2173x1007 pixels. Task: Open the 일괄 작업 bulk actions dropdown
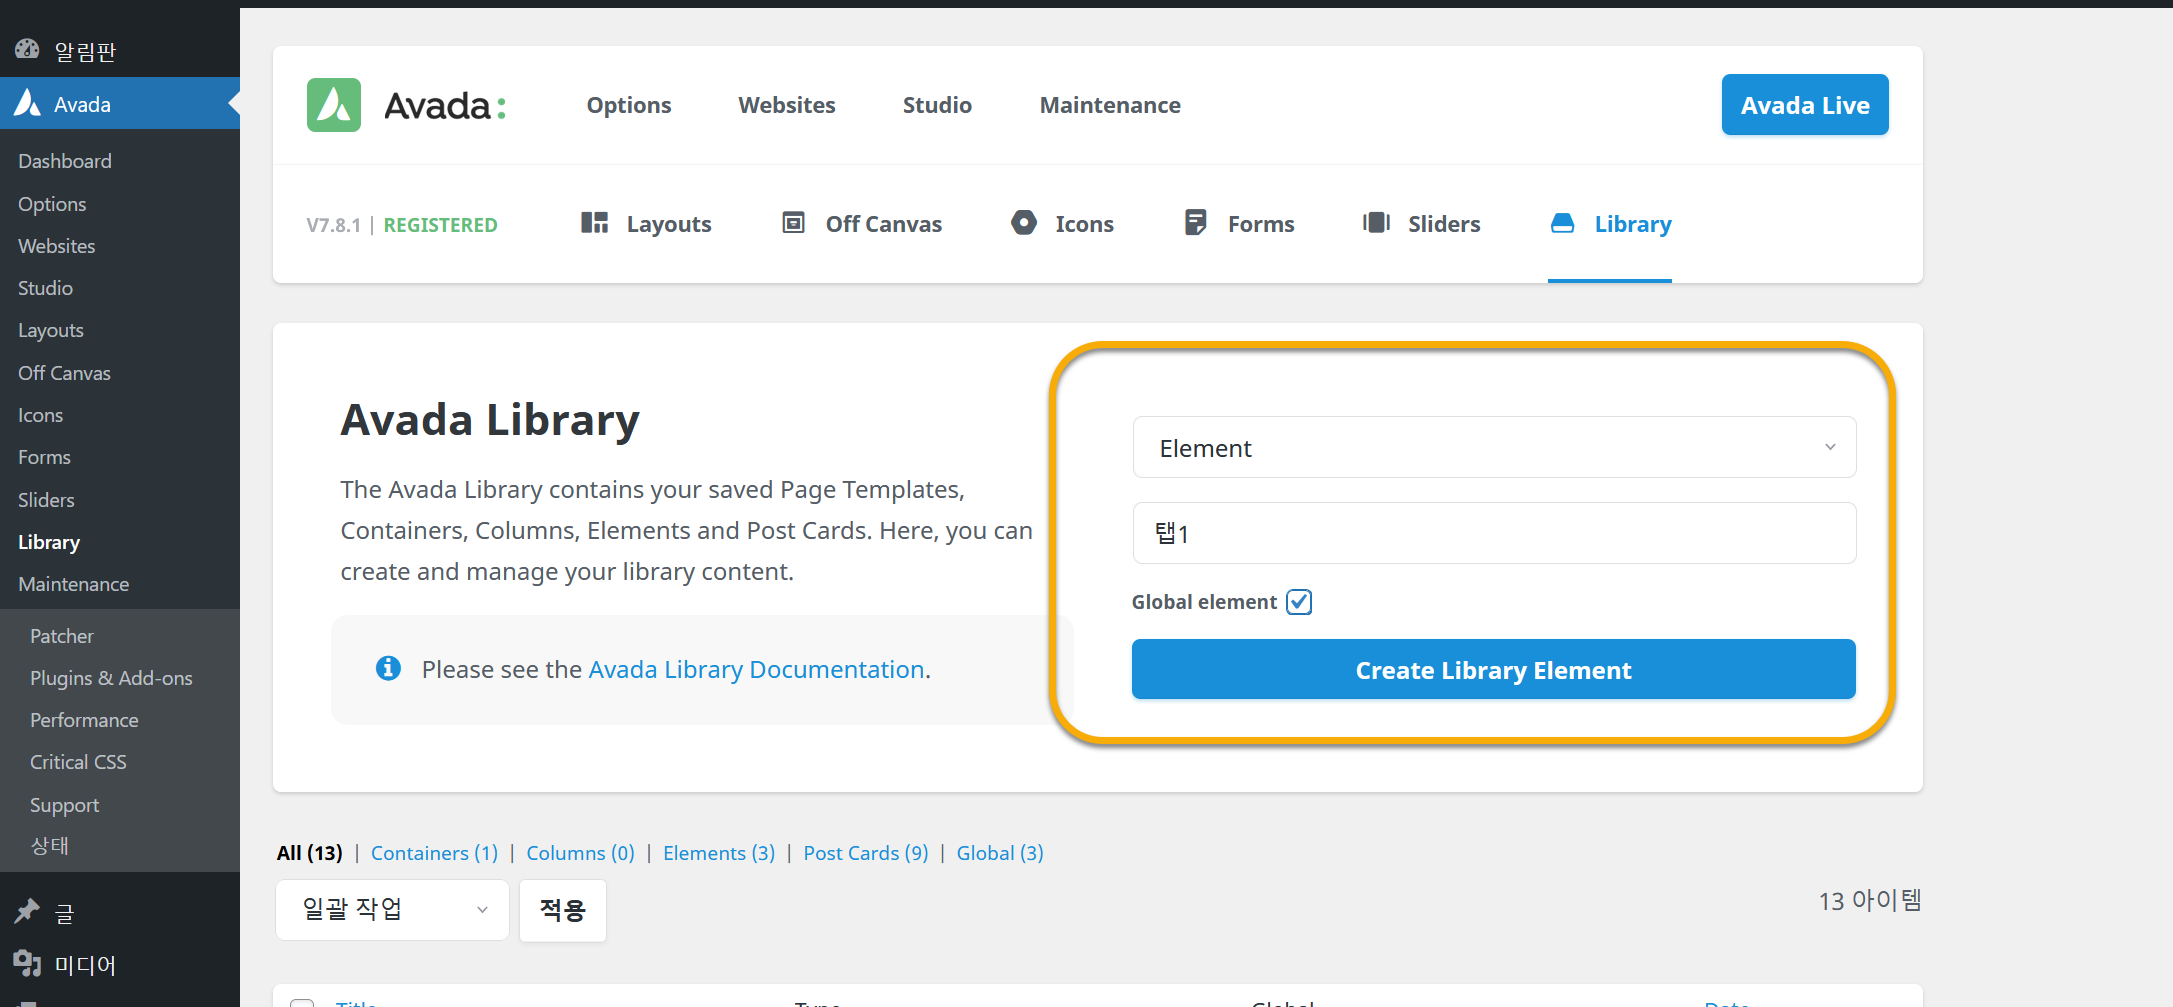coord(392,910)
